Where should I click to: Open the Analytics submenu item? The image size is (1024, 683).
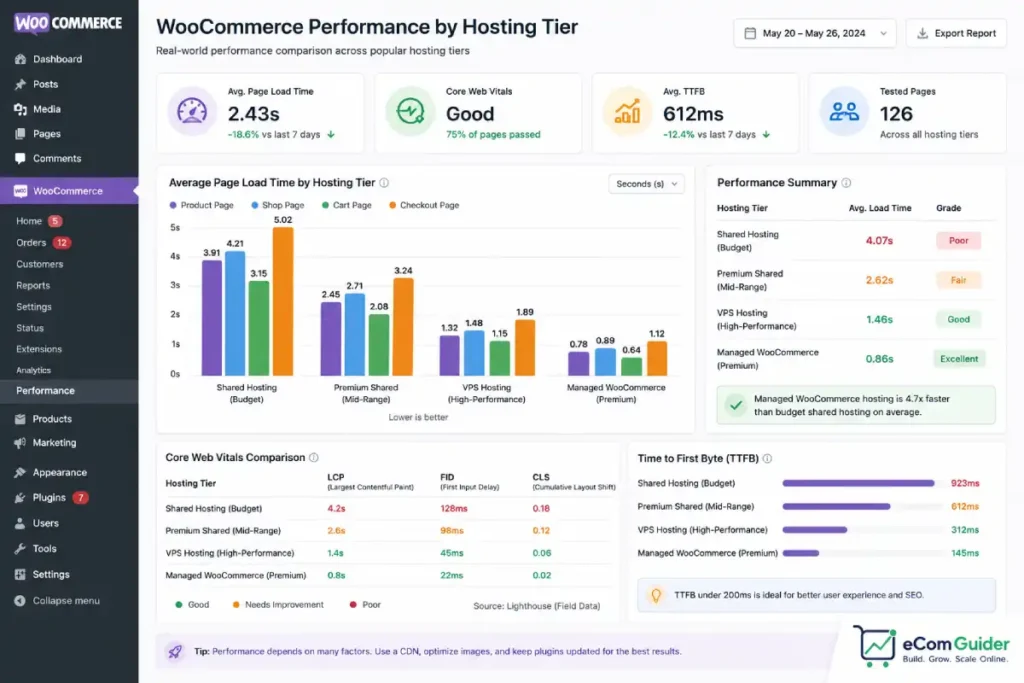pos(33,370)
